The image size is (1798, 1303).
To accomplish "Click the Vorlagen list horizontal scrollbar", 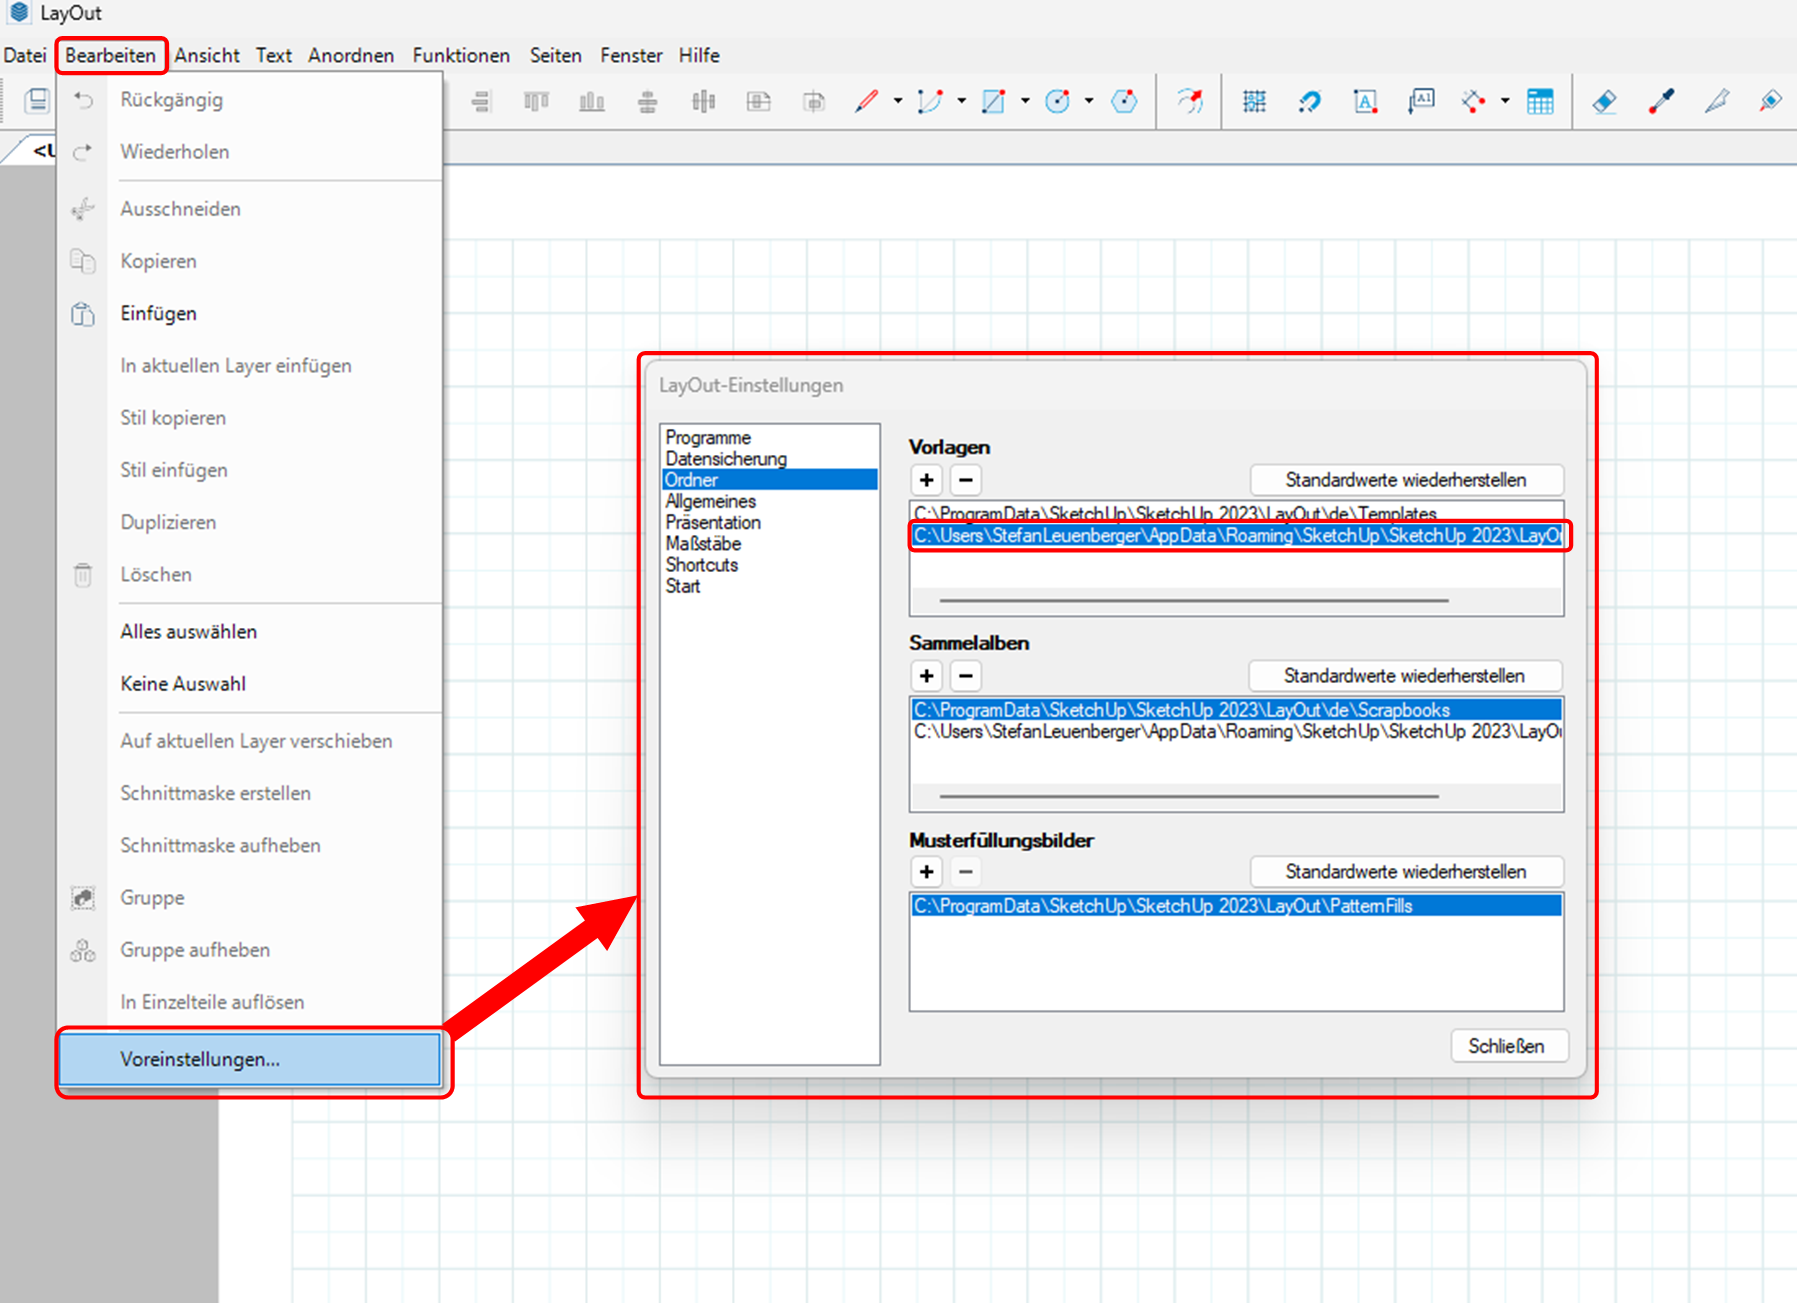I will [1193, 601].
